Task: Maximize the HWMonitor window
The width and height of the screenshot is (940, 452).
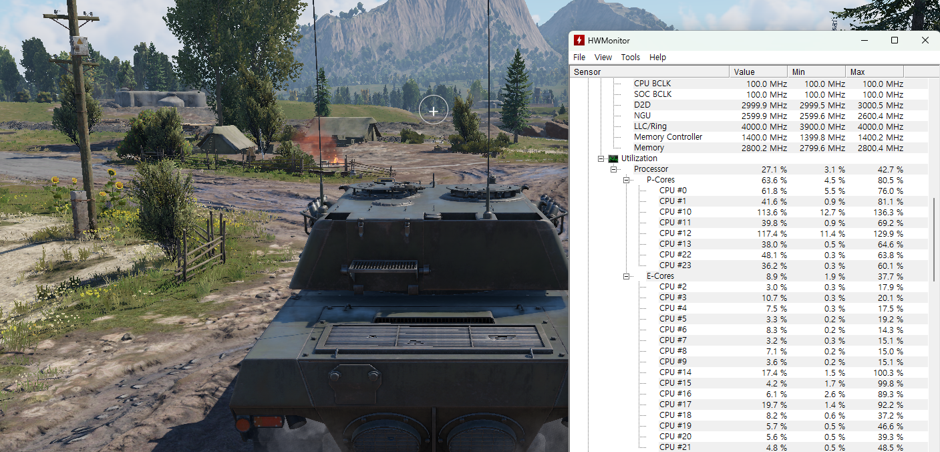Action: pos(894,40)
